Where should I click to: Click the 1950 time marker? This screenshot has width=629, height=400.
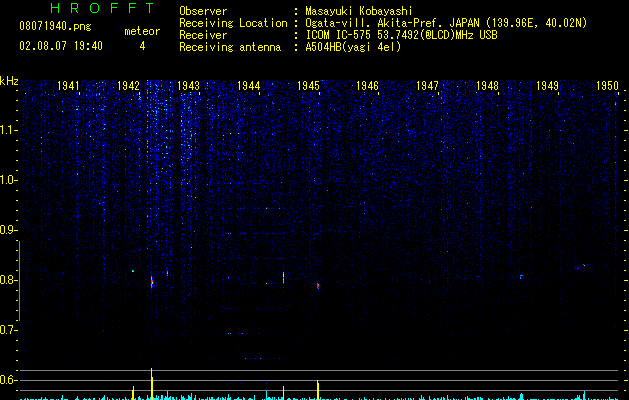(607, 86)
